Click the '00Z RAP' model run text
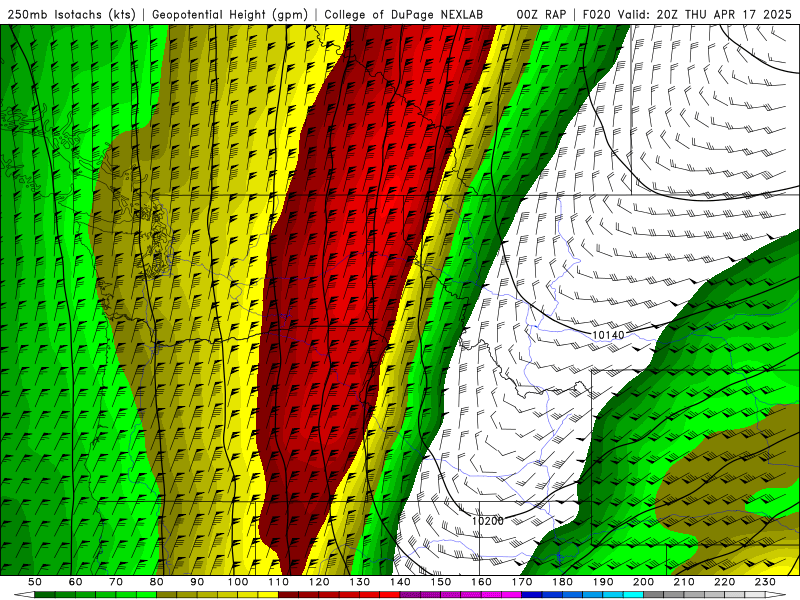Image resolution: width=800 pixels, height=600 pixels. pyautogui.click(x=541, y=14)
